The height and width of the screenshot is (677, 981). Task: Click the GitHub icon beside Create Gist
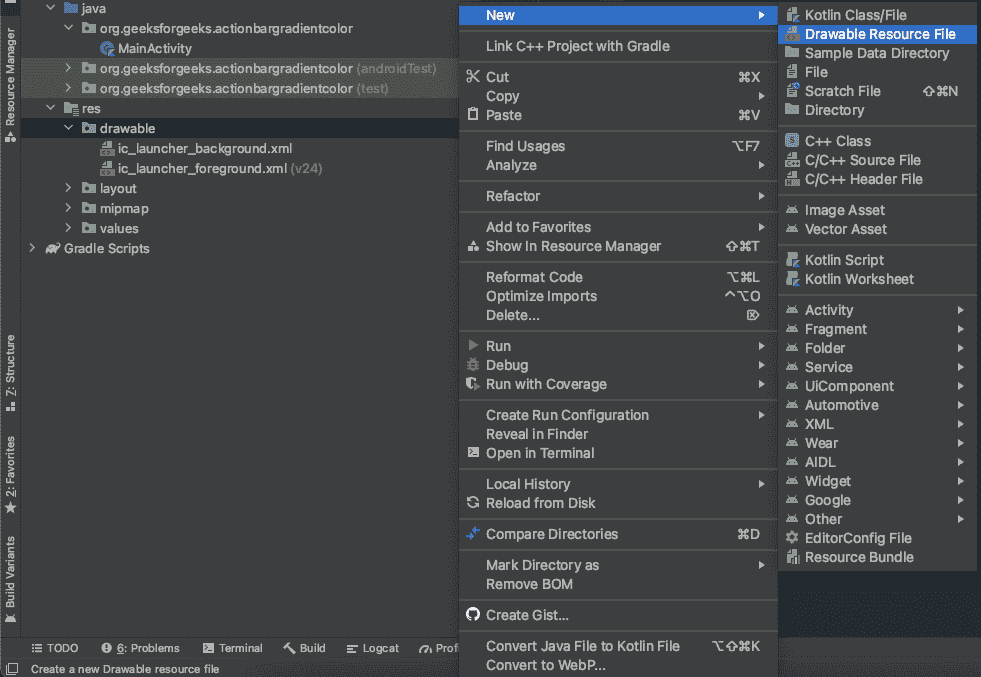[x=473, y=615]
